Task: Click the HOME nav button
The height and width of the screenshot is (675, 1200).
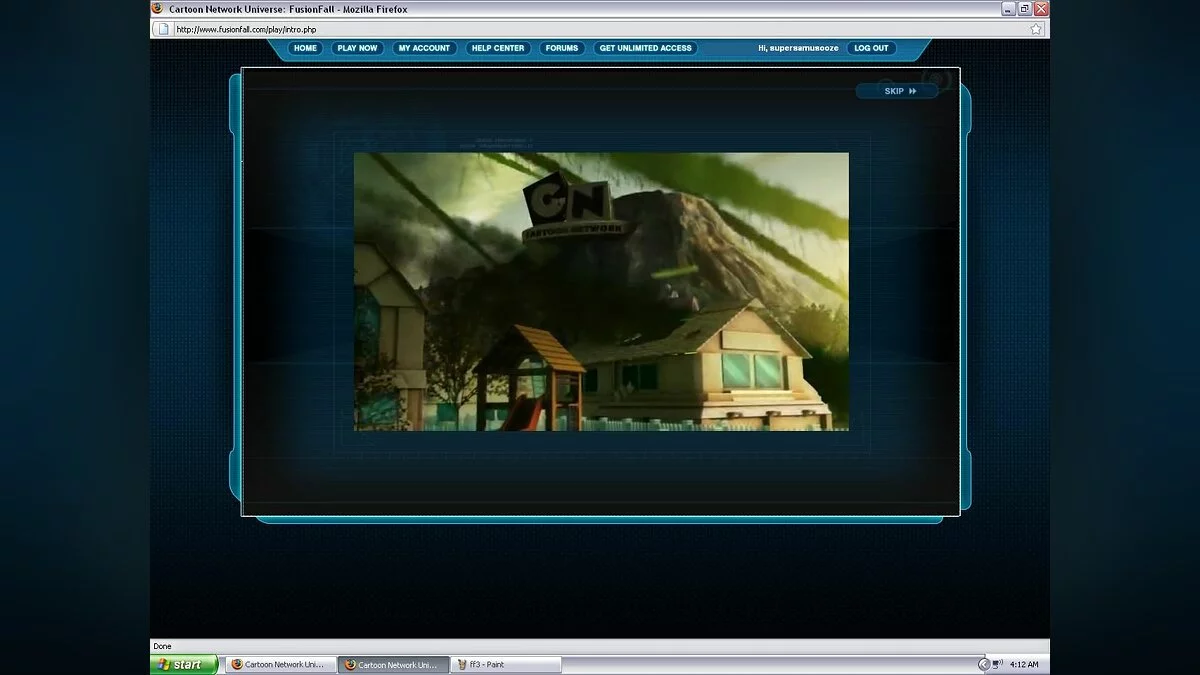Action: click(306, 48)
